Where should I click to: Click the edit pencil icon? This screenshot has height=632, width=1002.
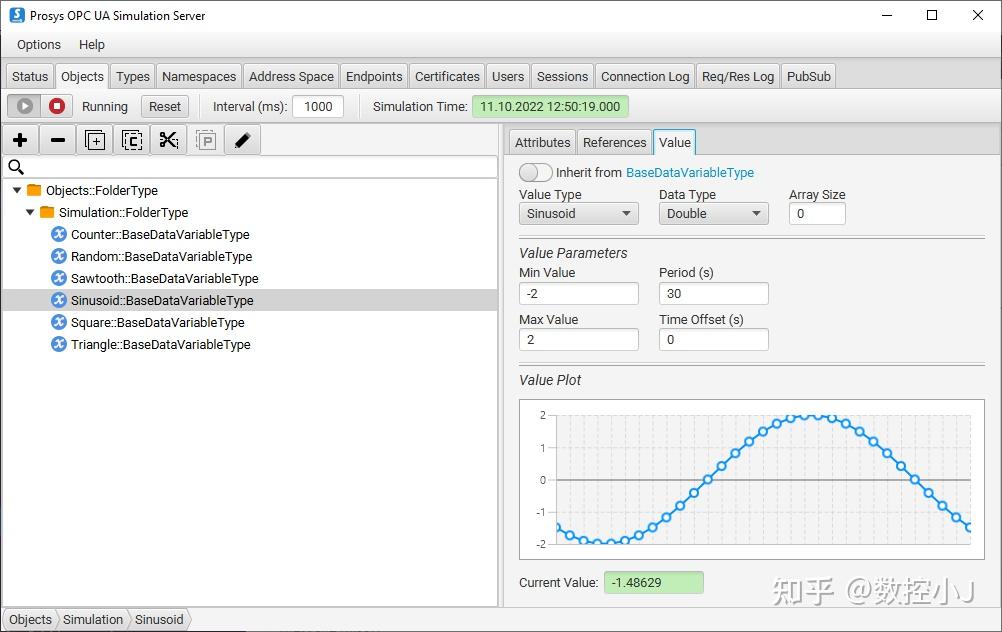pos(241,140)
